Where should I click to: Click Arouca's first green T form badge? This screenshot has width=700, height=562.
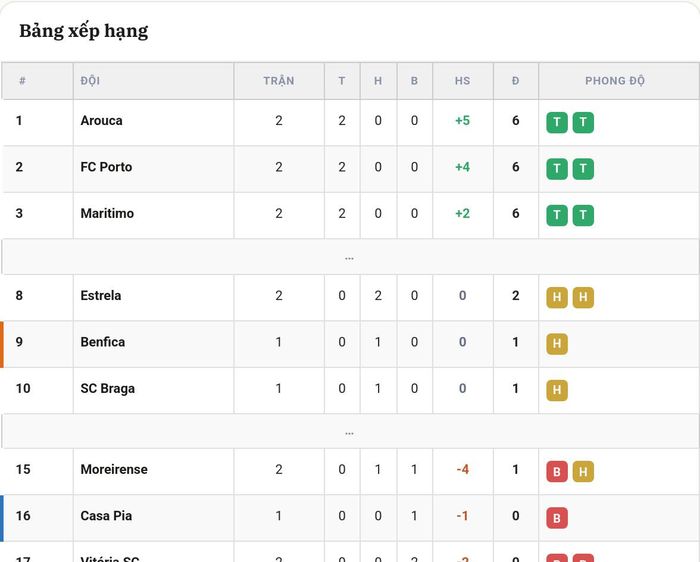[x=557, y=122]
